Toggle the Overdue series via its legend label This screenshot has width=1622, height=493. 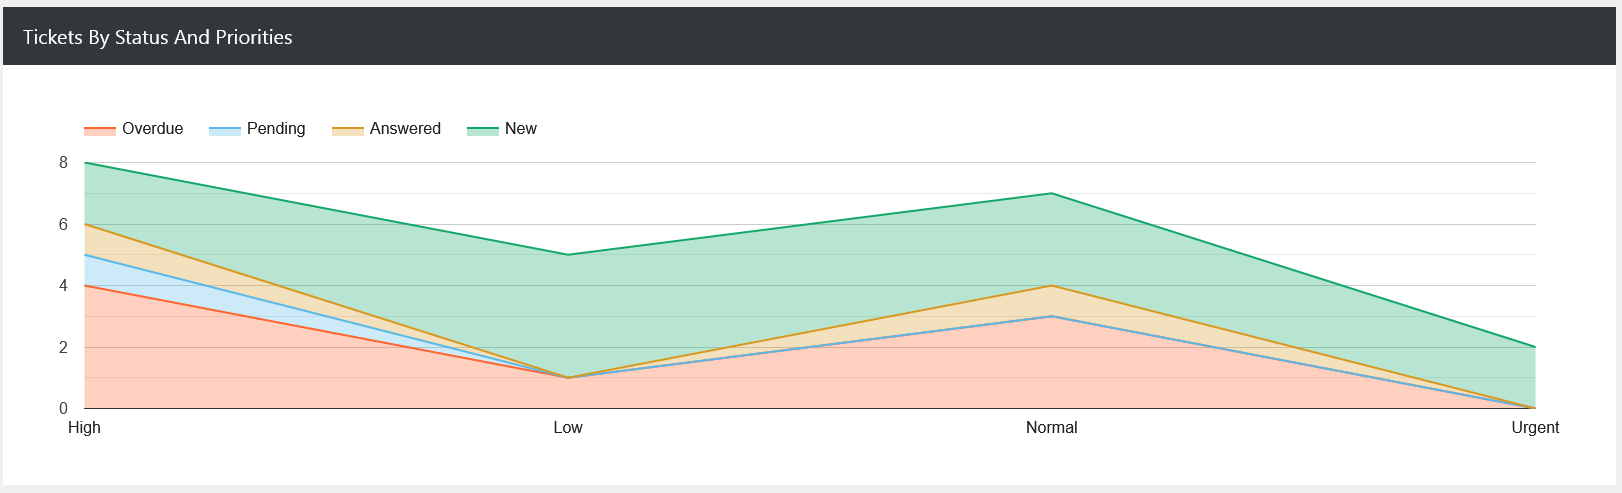[152, 129]
